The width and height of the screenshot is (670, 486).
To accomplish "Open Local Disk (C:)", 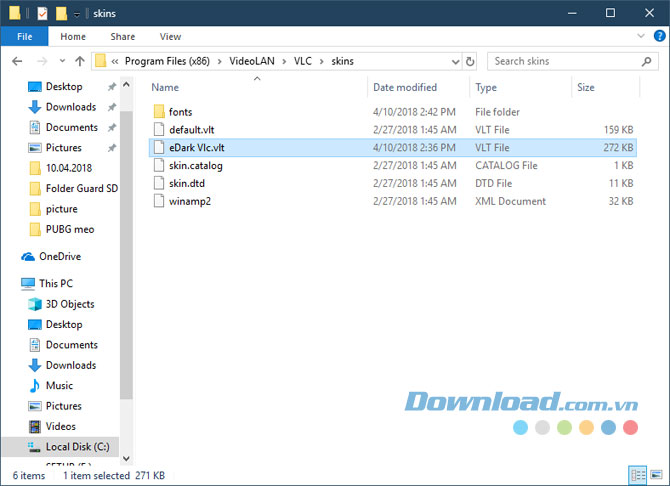I will coord(77,447).
